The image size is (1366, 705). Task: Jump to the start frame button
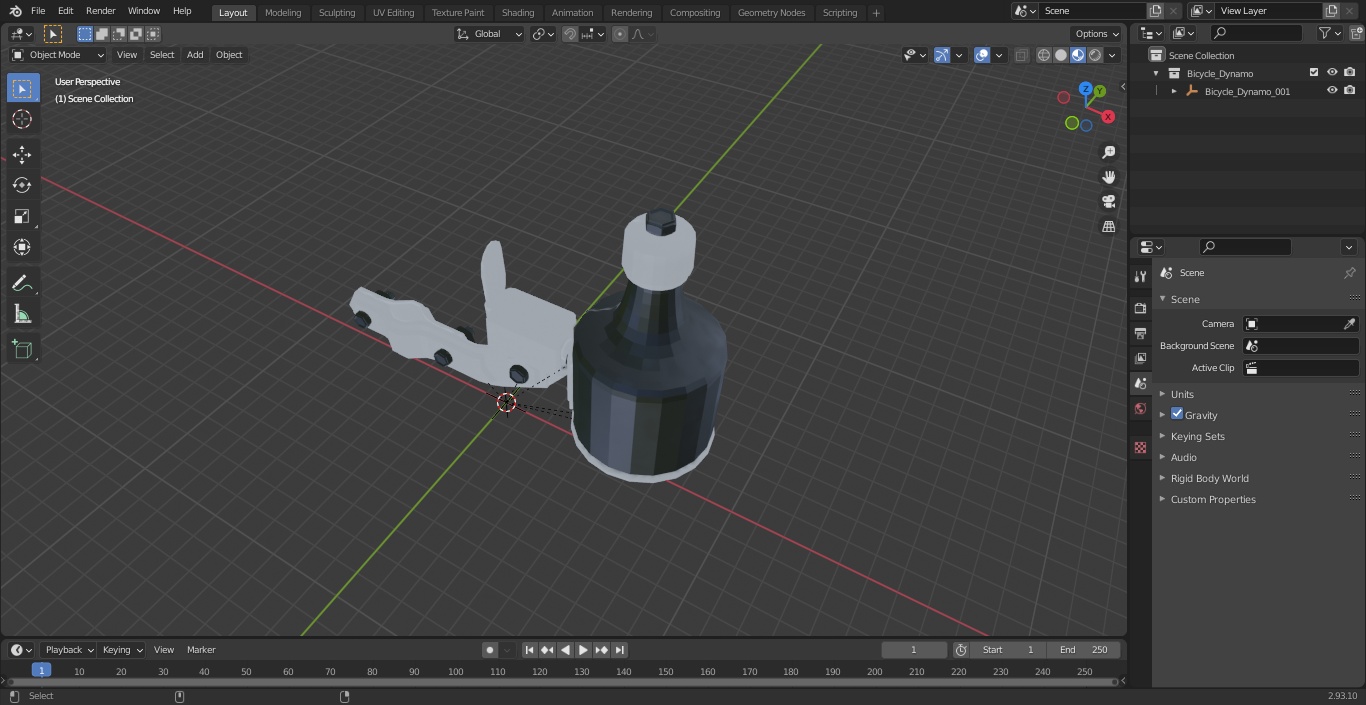[x=529, y=650]
